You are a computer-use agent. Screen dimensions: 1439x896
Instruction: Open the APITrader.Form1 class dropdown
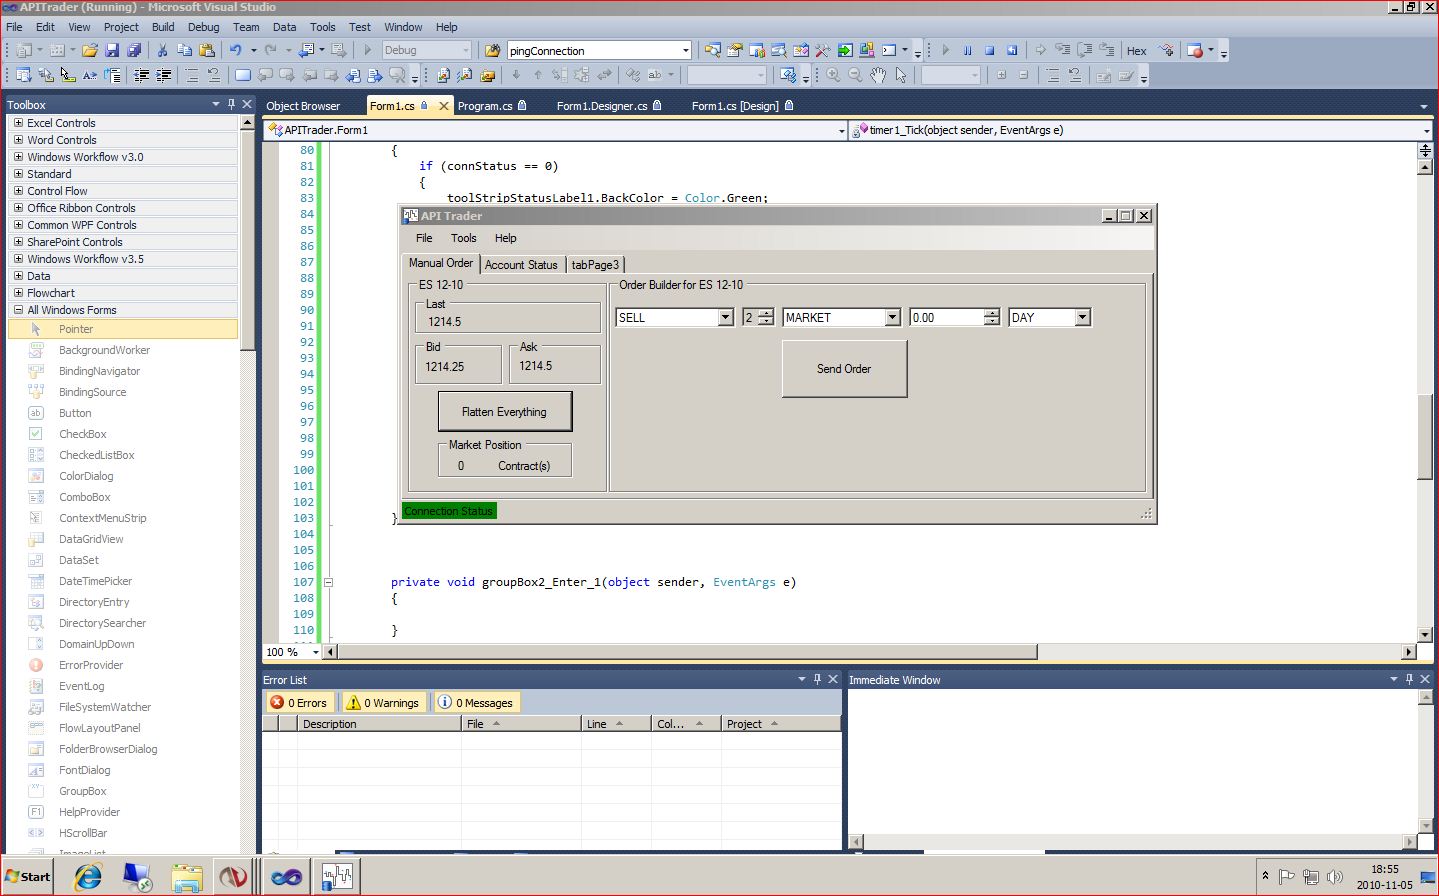click(841, 130)
